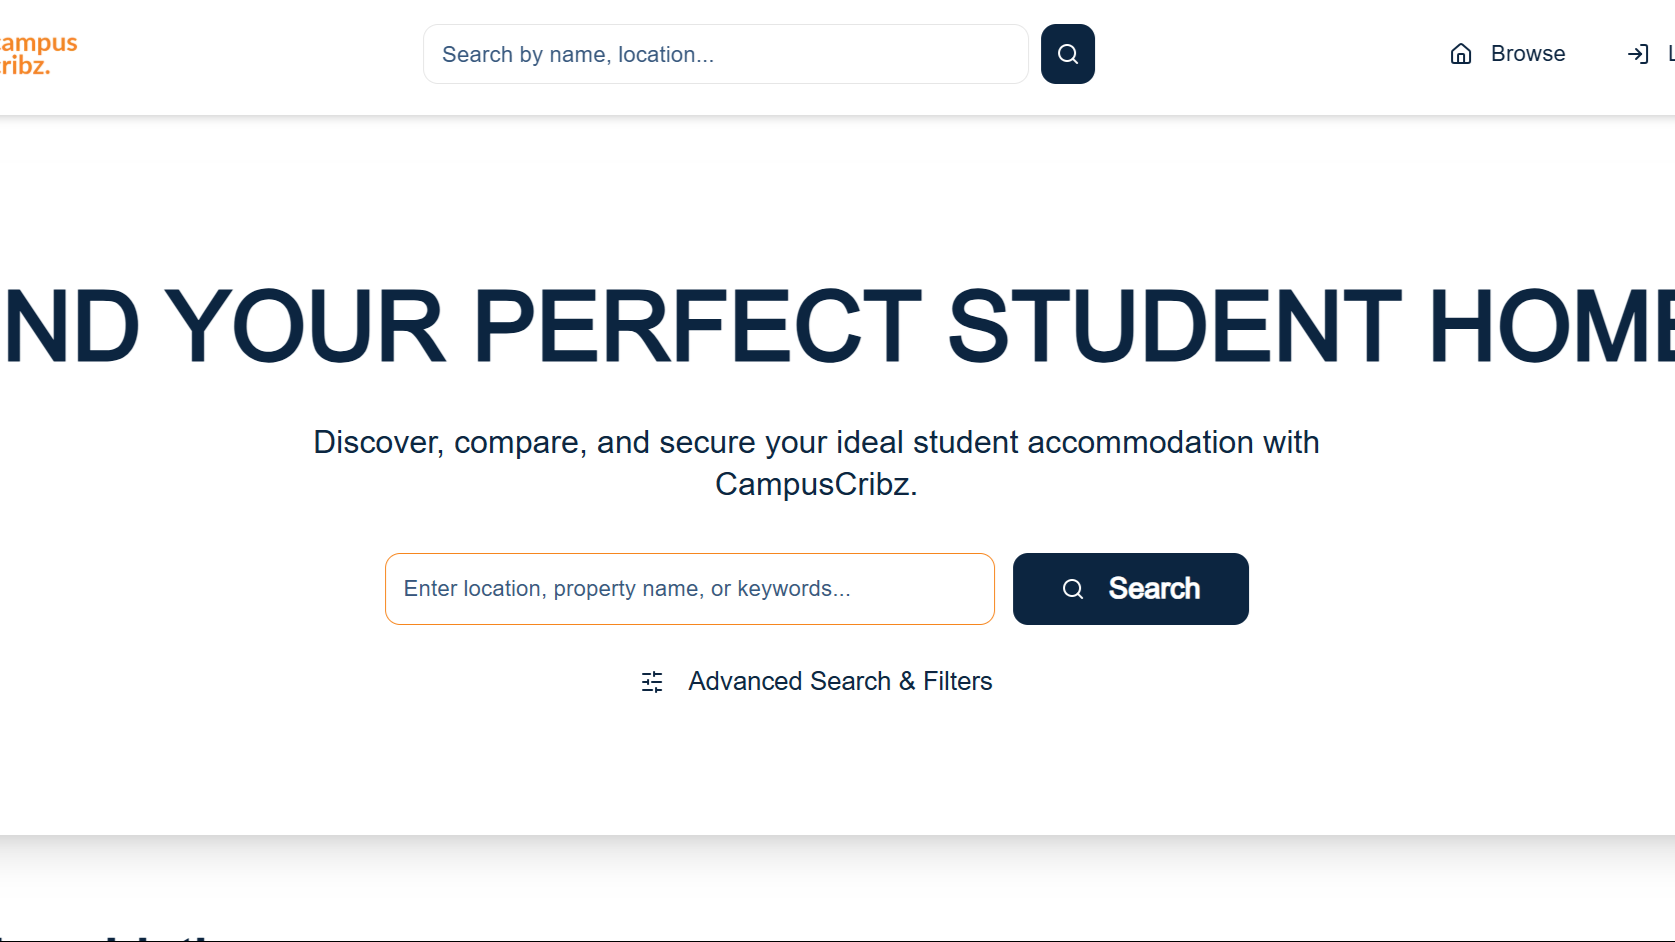Click the 'Enter location, property name, or keywords' input
The image size is (1675, 942).
point(689,589)
